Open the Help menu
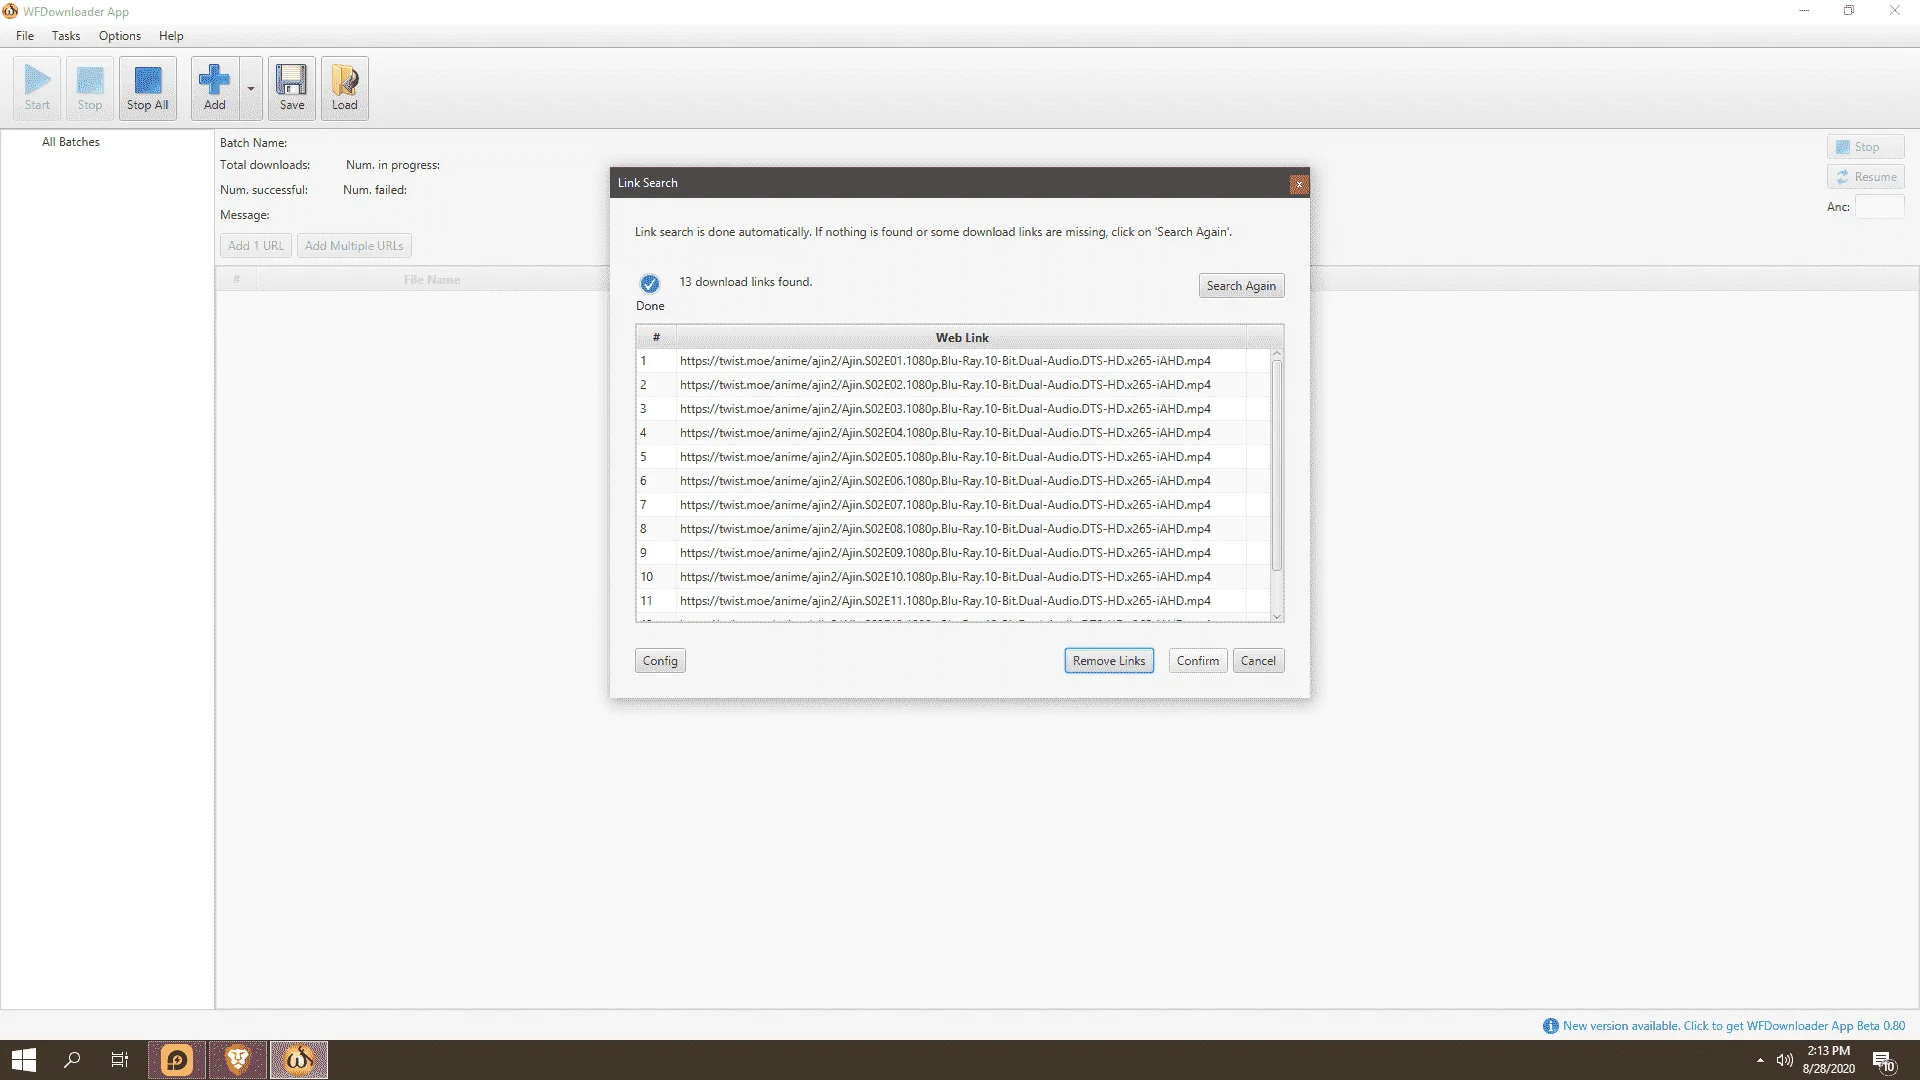1920x1080 pixels. tap(171, 36)
